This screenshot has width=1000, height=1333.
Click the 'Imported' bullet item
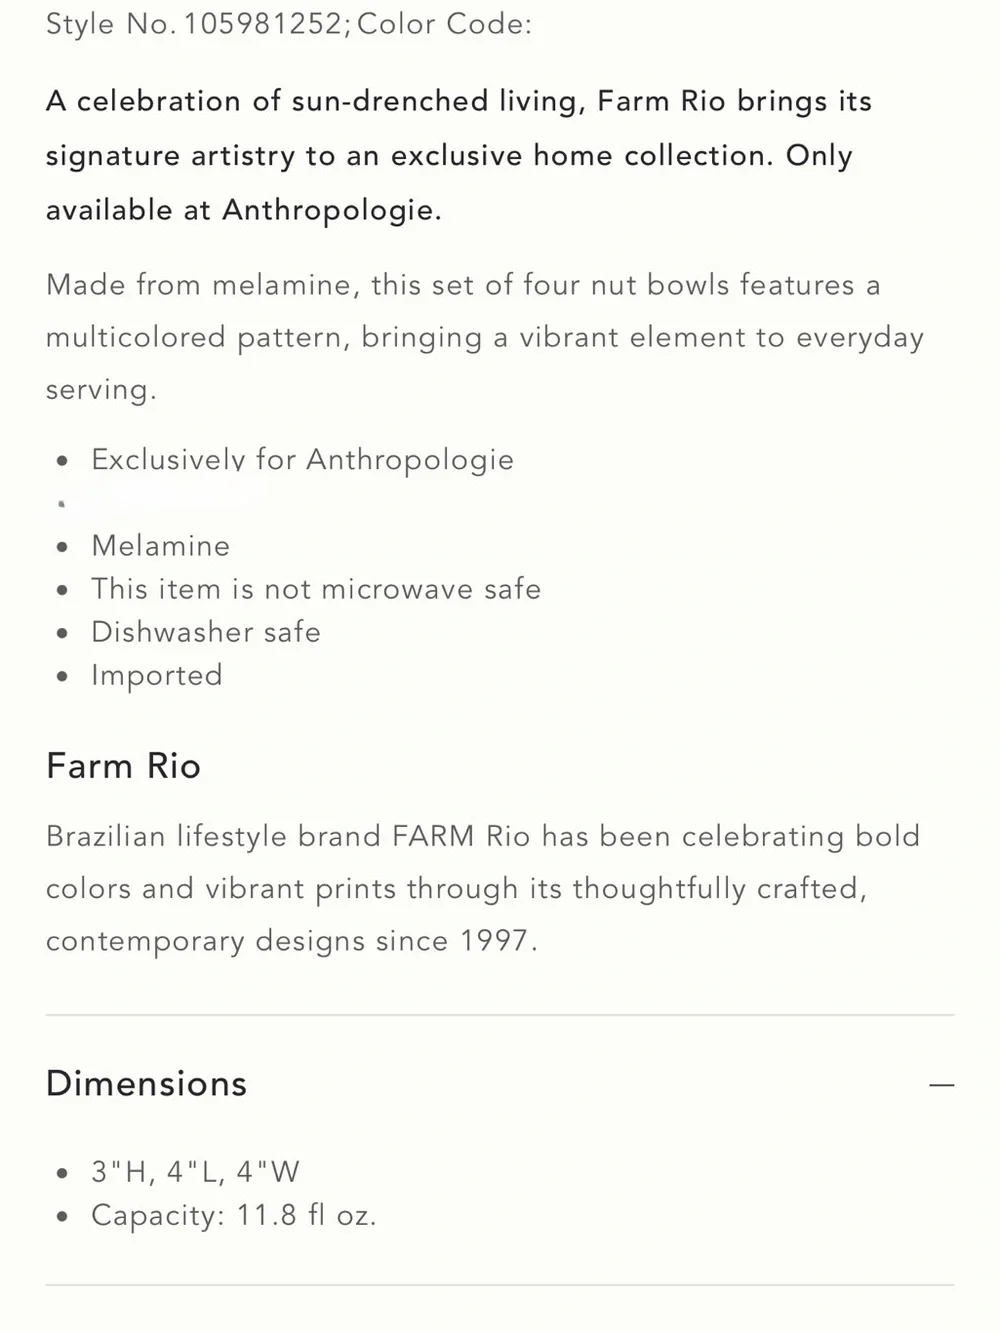pyautogui.click(x=157, y=676)
